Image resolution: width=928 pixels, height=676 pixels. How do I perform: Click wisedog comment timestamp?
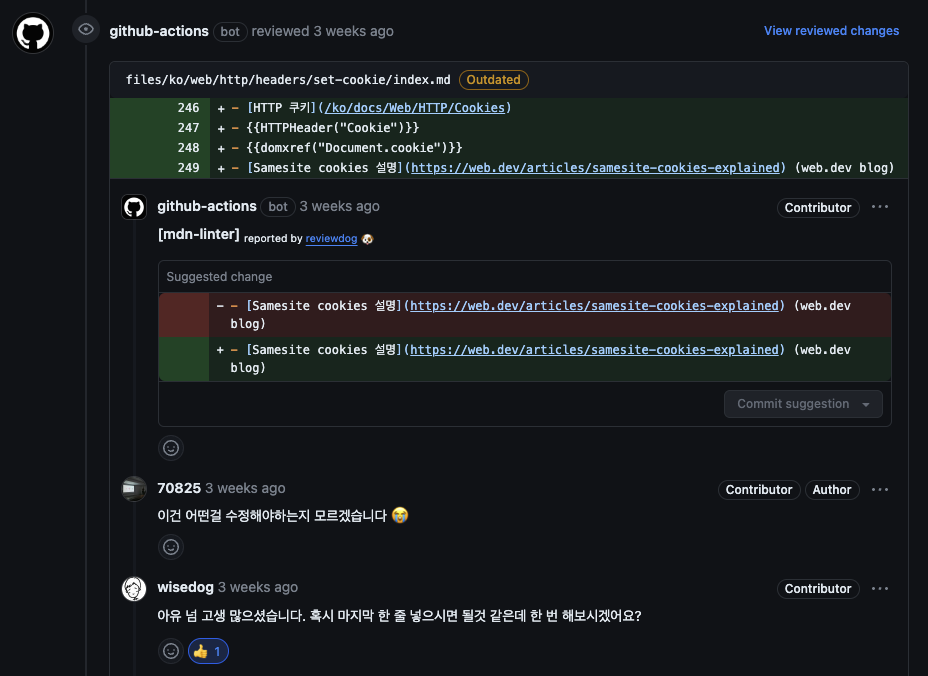[x=257, y=587]
